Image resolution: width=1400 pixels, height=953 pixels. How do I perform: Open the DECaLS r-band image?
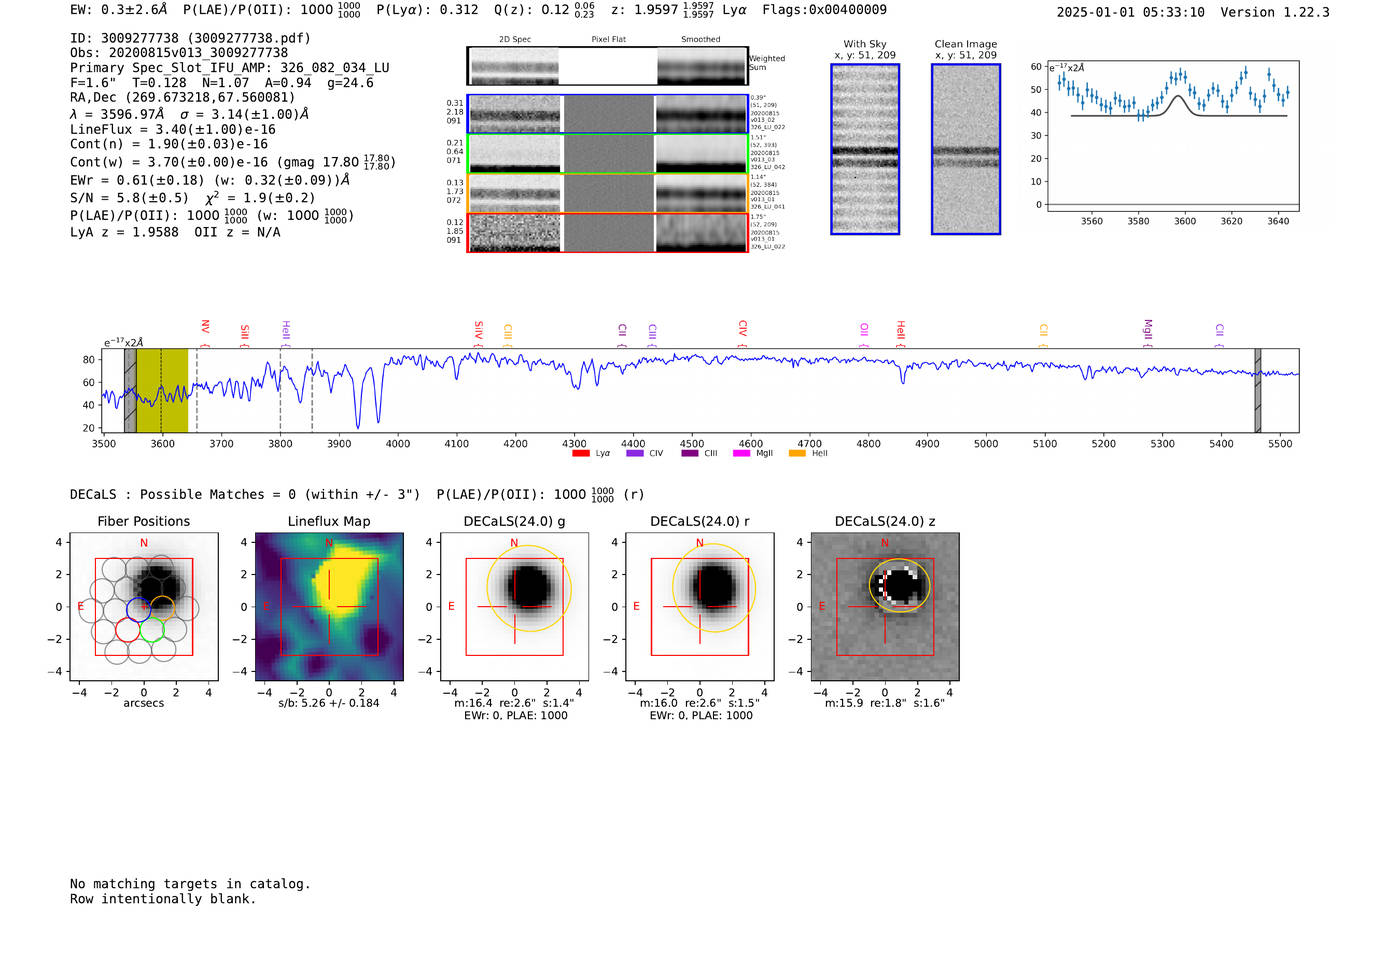pyautogui.click(x=700, y=607)
